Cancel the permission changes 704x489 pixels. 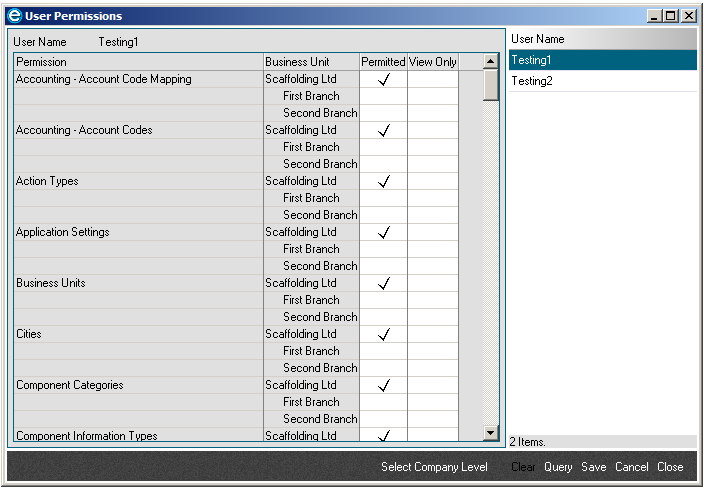tap(631, 467)
